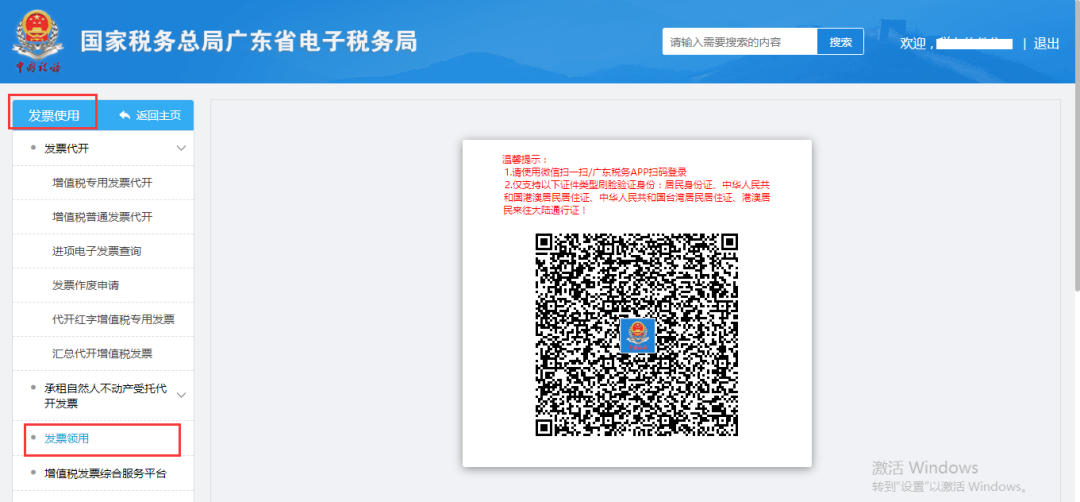The height and width of the screenshot is (502, 1080).
Task: Collapse the 承租自然人不动产受托代开发票 chevron
Action: (x=182, y=395)
